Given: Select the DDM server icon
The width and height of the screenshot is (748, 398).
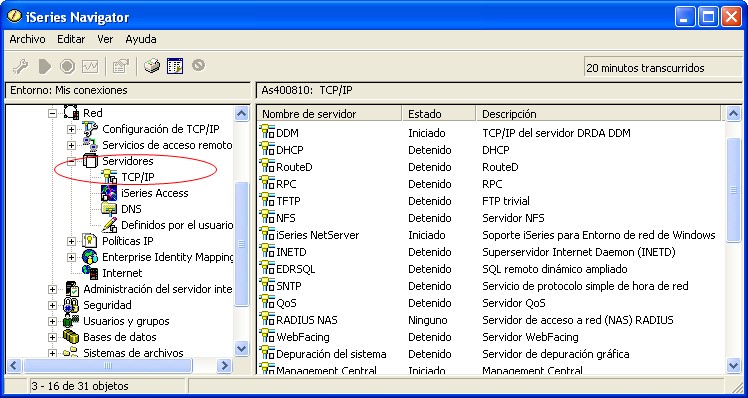Looking at the screenshot, I should click(x=267, y=132).
